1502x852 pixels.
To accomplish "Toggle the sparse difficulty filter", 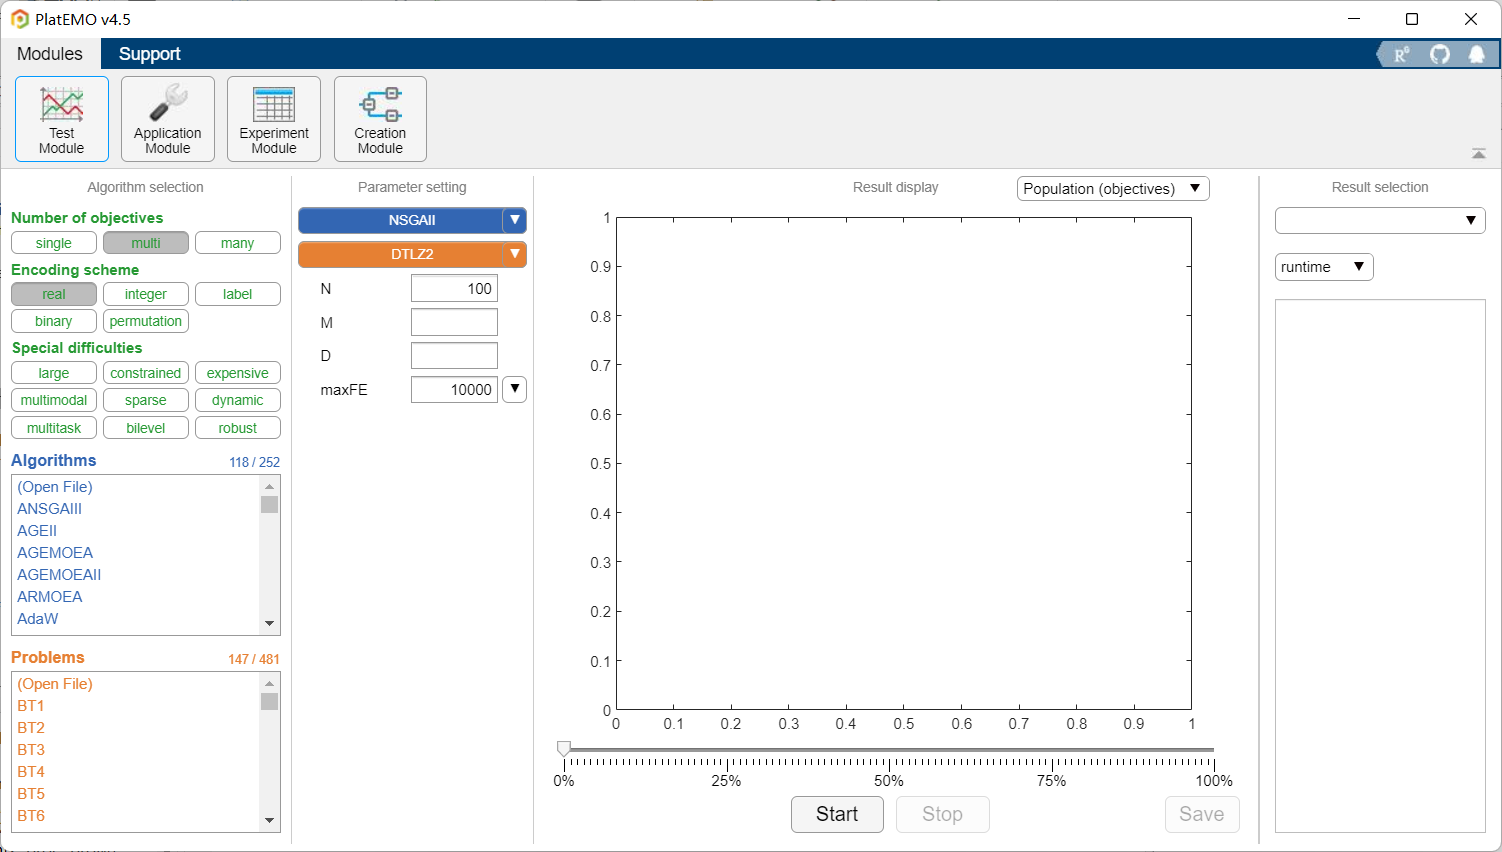I will (146, 400).
